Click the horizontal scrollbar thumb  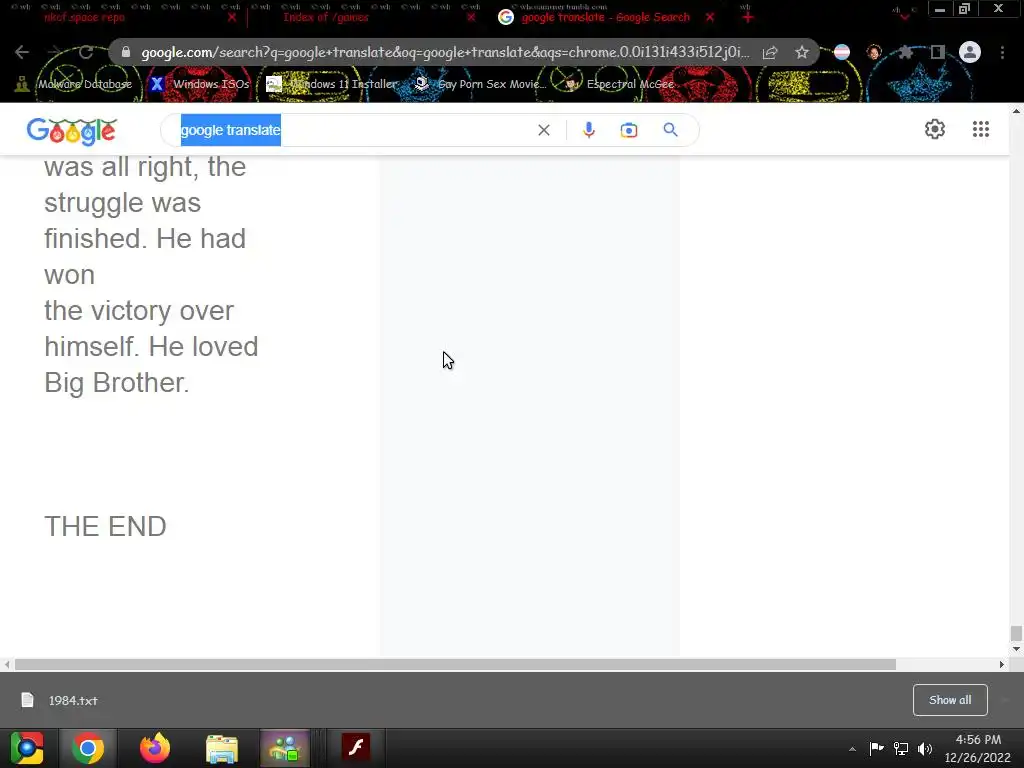coord(455,665)
